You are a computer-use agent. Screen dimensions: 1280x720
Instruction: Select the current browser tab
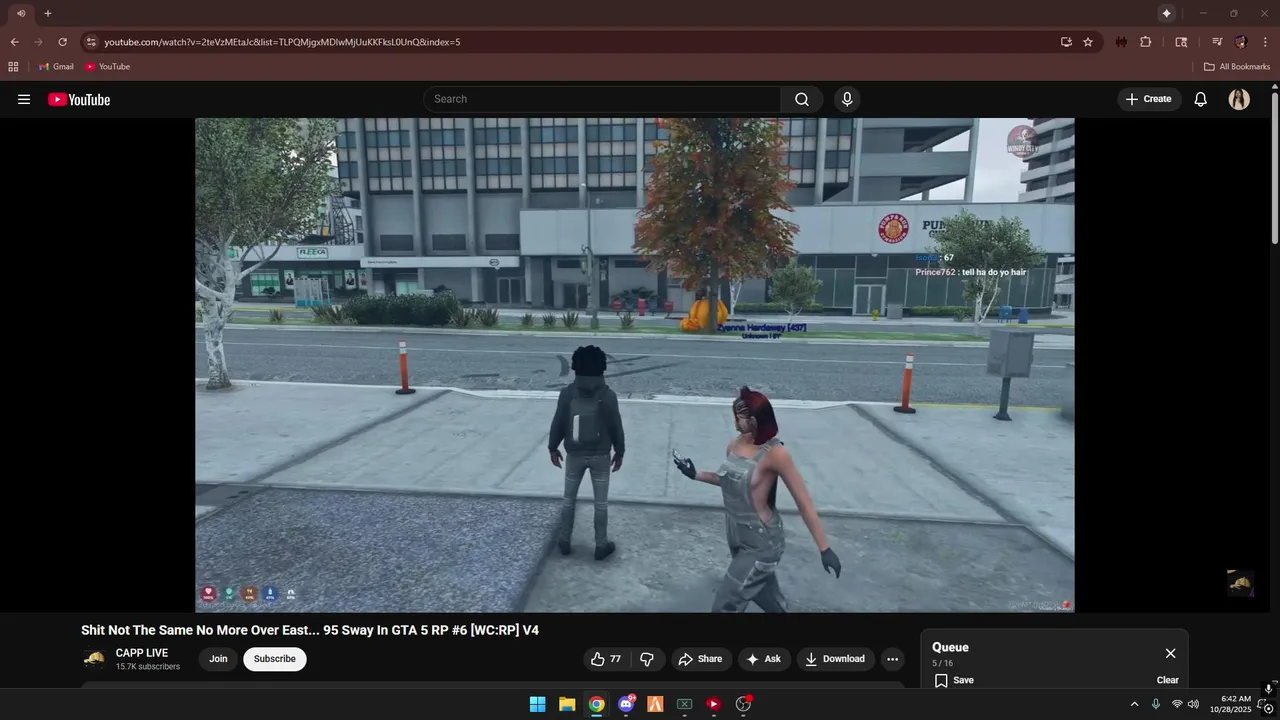[x=21, y=13]
